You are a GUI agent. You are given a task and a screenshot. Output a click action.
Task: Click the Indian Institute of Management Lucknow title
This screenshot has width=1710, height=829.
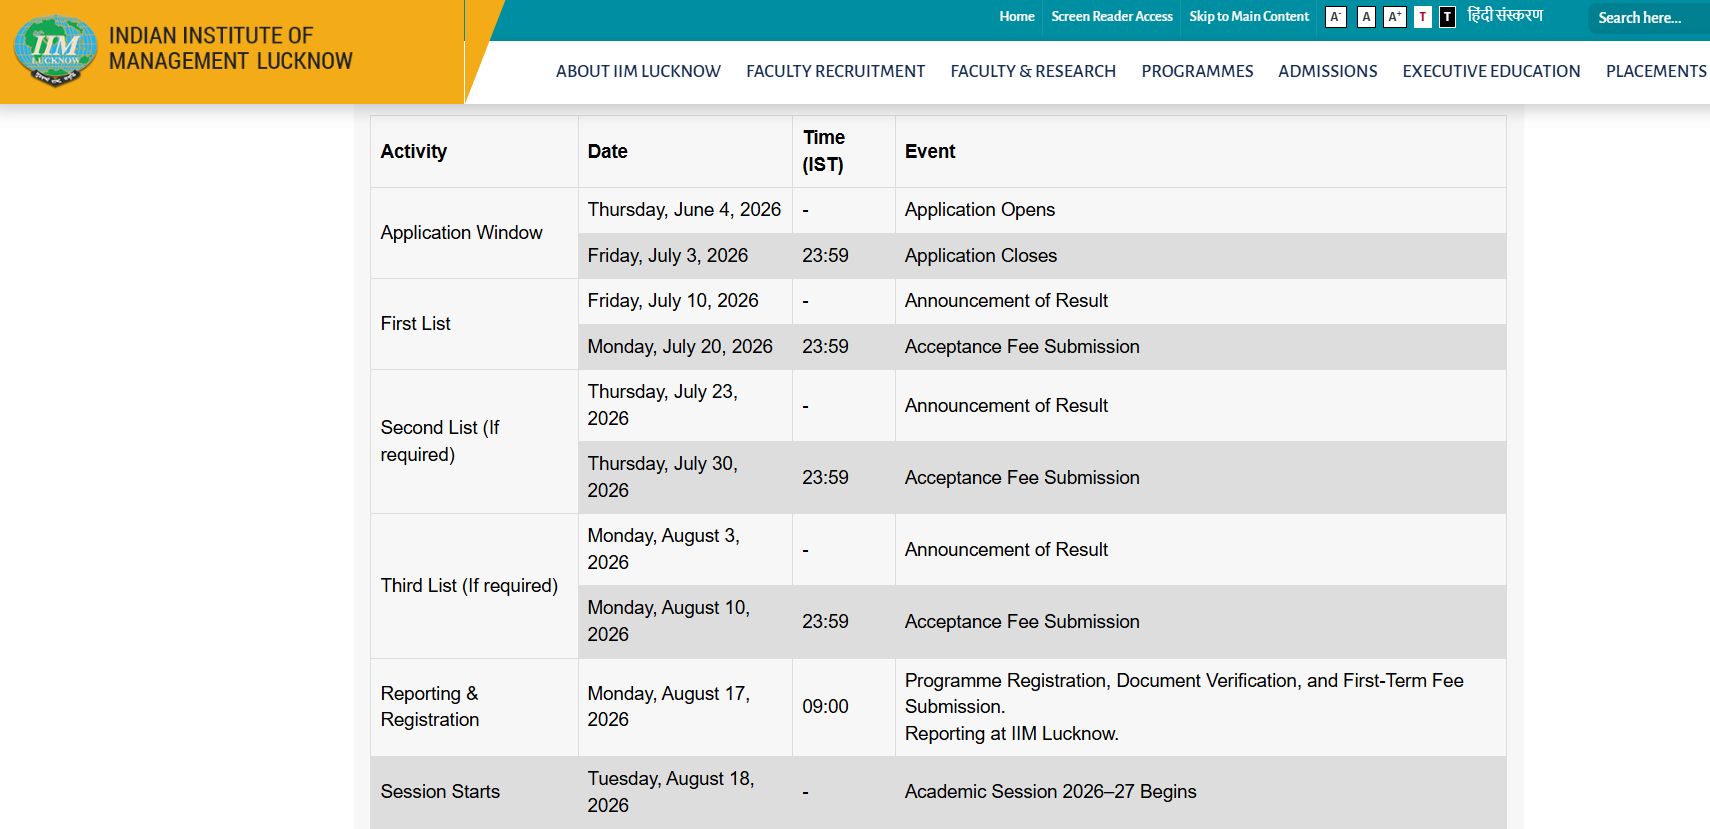click(231, 49)
